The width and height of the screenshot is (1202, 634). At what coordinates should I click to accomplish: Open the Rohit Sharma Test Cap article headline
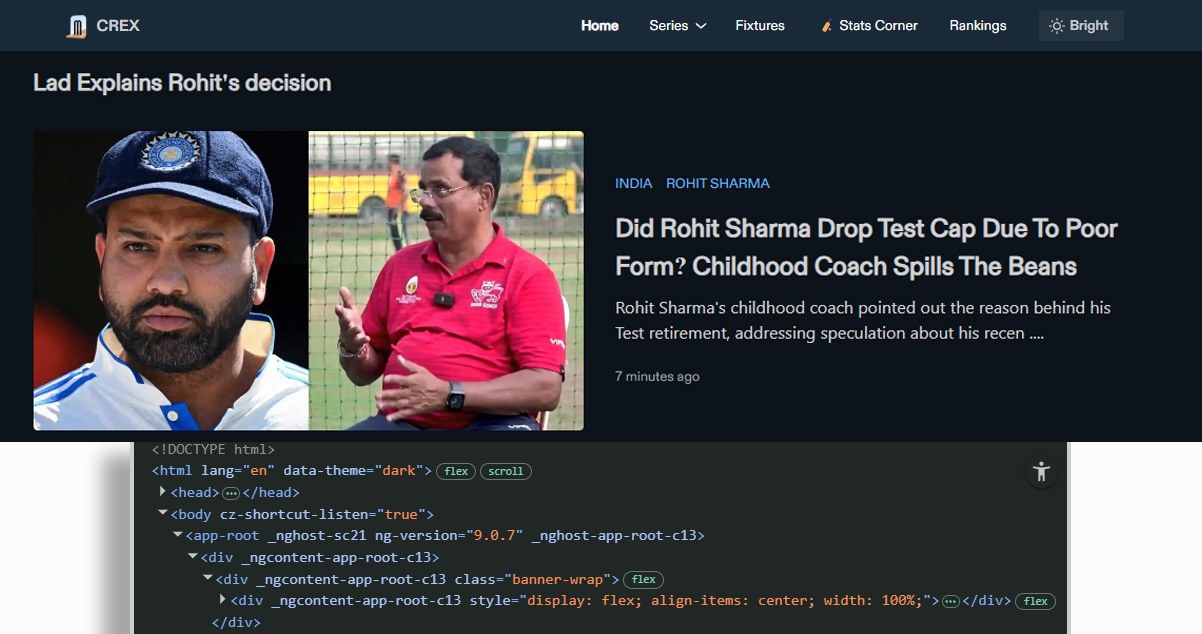[x=866, y=247]
